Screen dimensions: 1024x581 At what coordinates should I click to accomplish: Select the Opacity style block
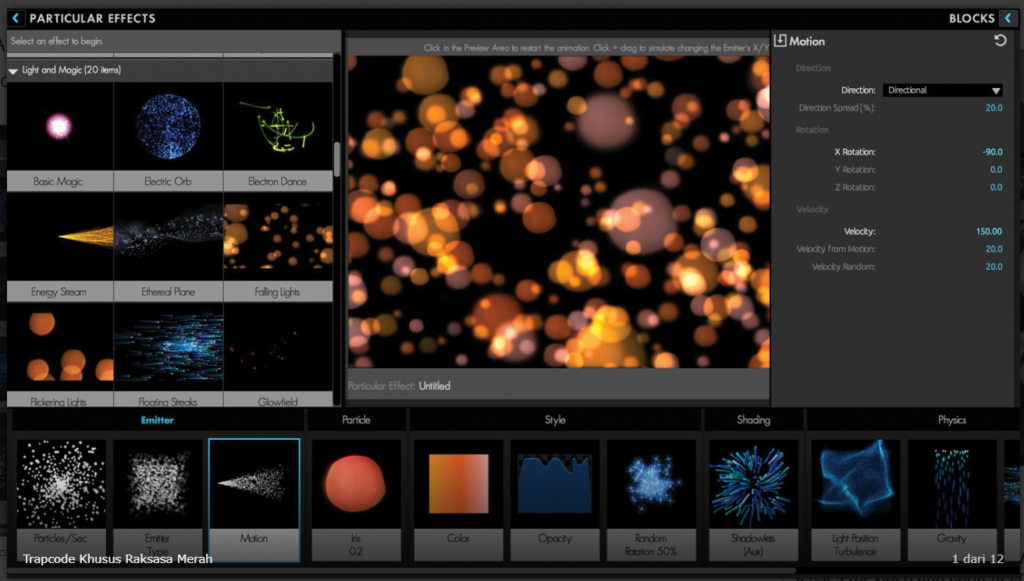(554, 499)
